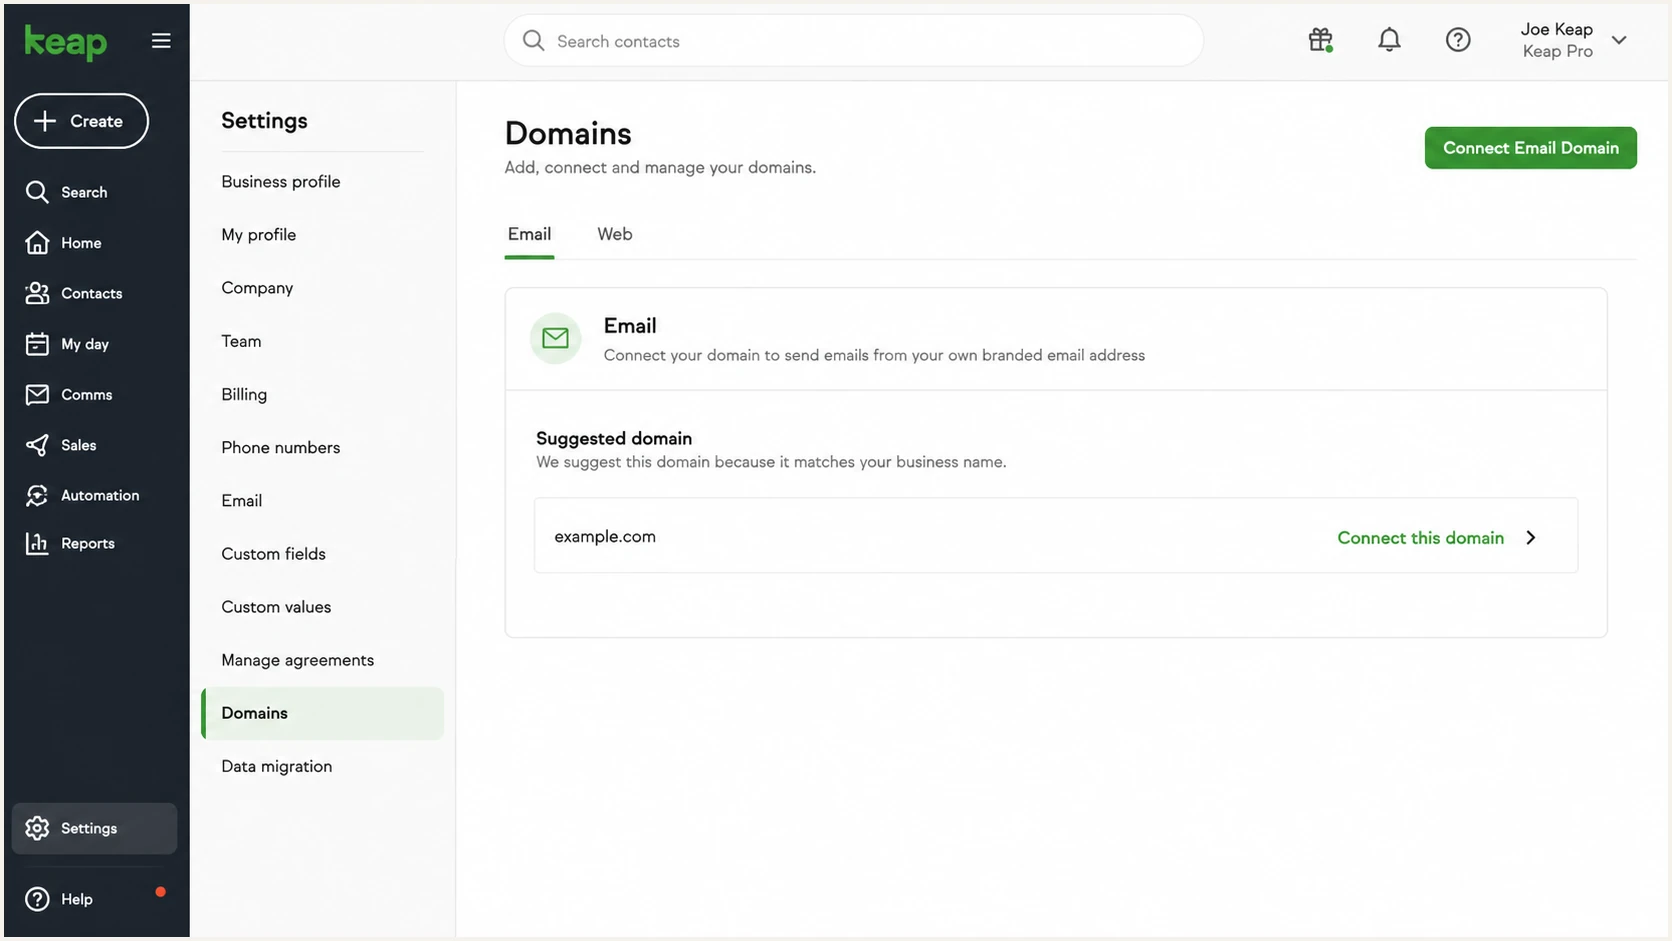Open Automation in the sidebar
The height and width of the screenshot is (941, 1672).
[x=82, y=495]
